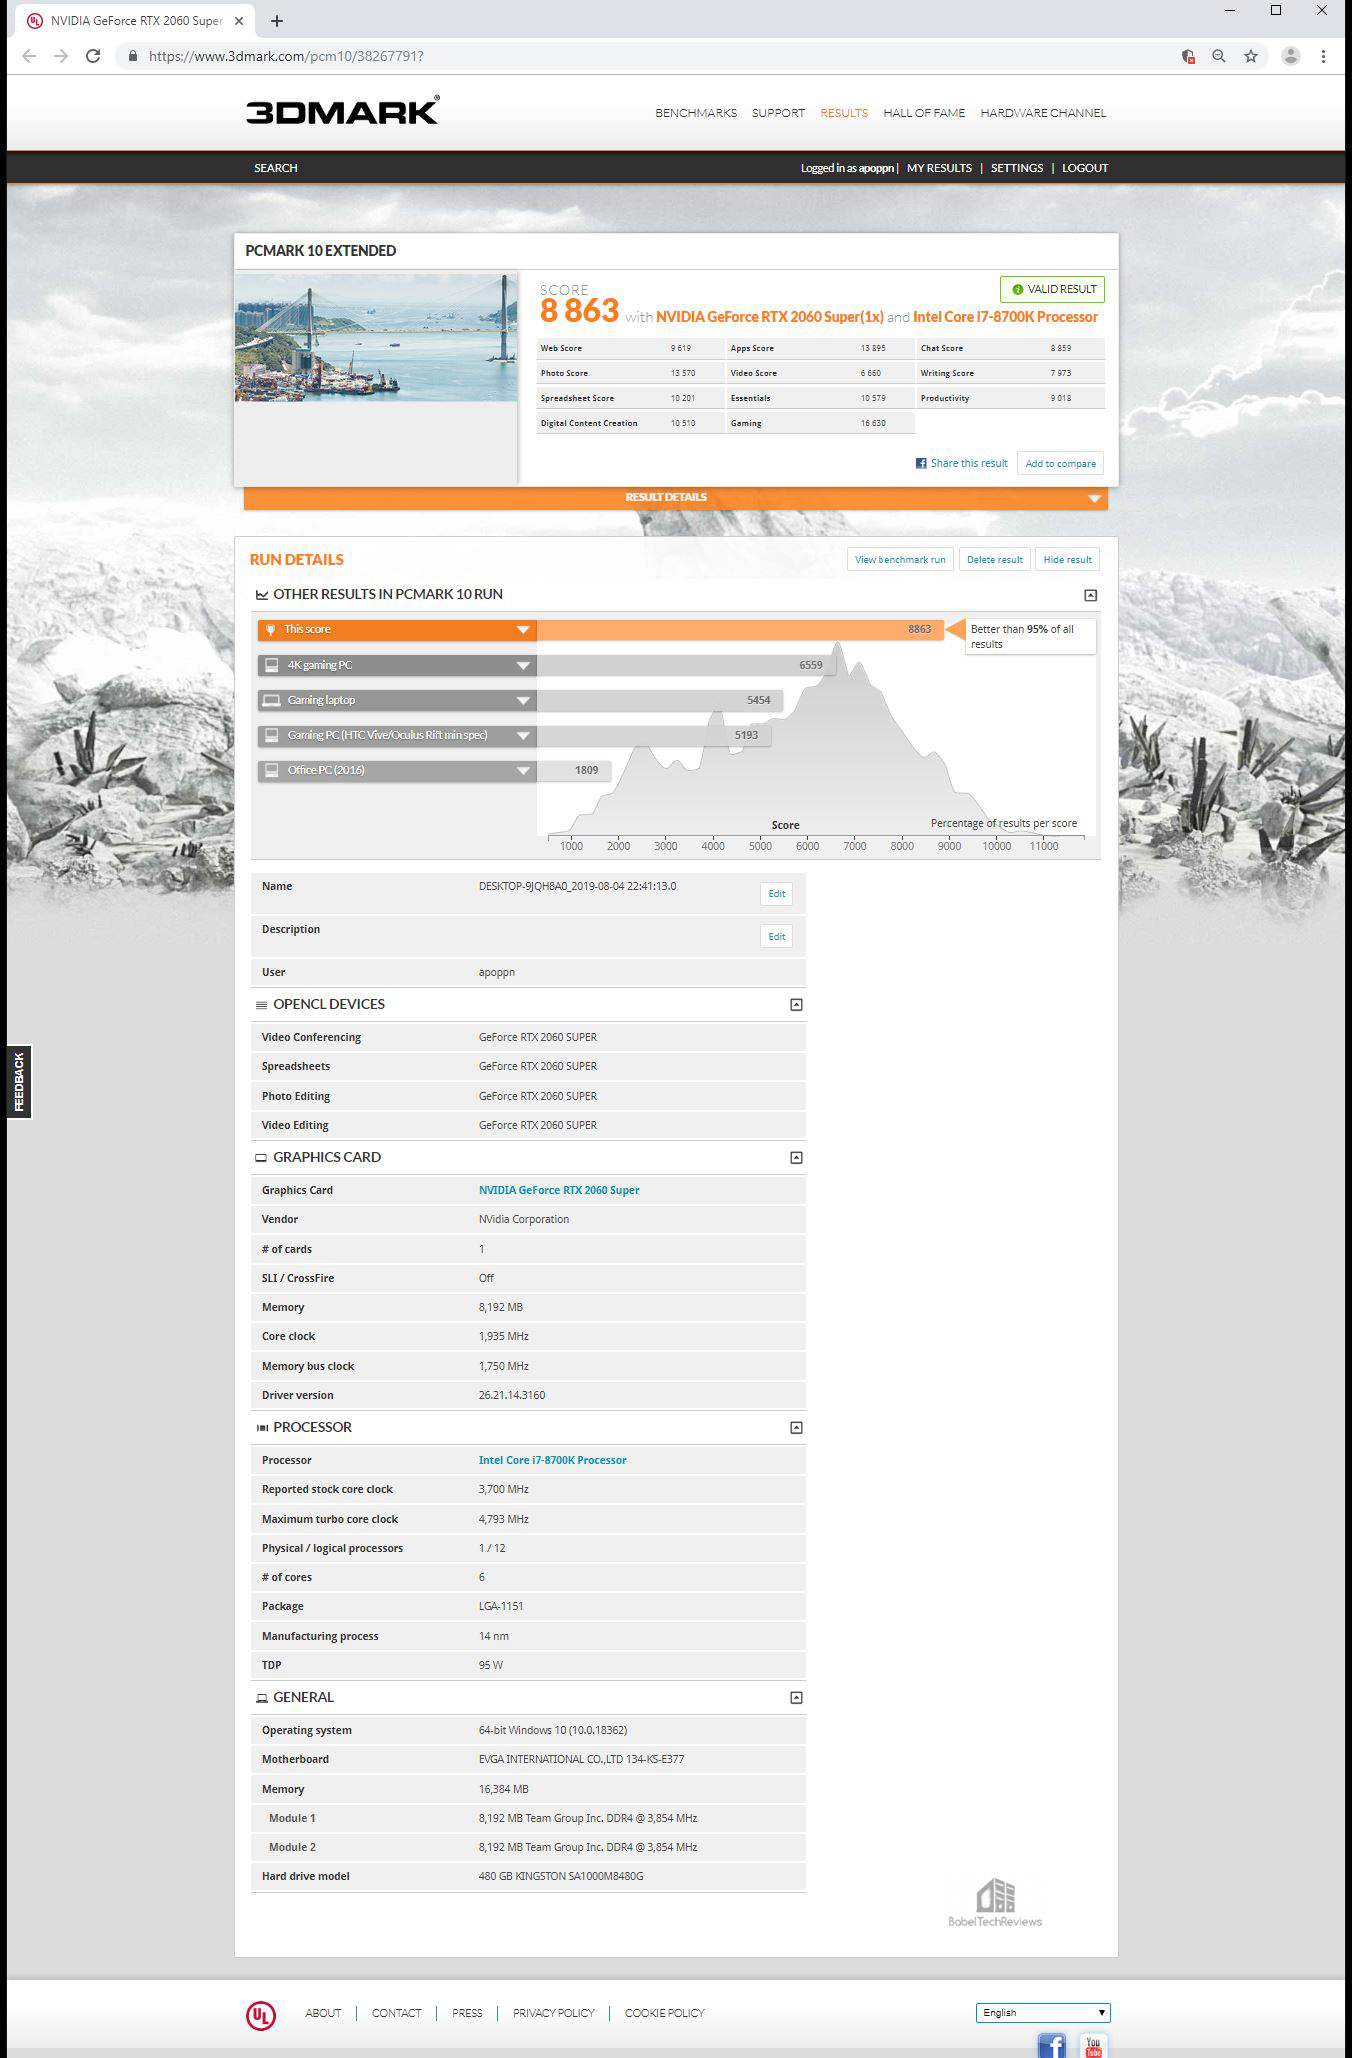Viewport: 1352px width, 2058px height.
Task: Open the zoom magnifier icon in address bar
Action: [x=1219, y=56]
